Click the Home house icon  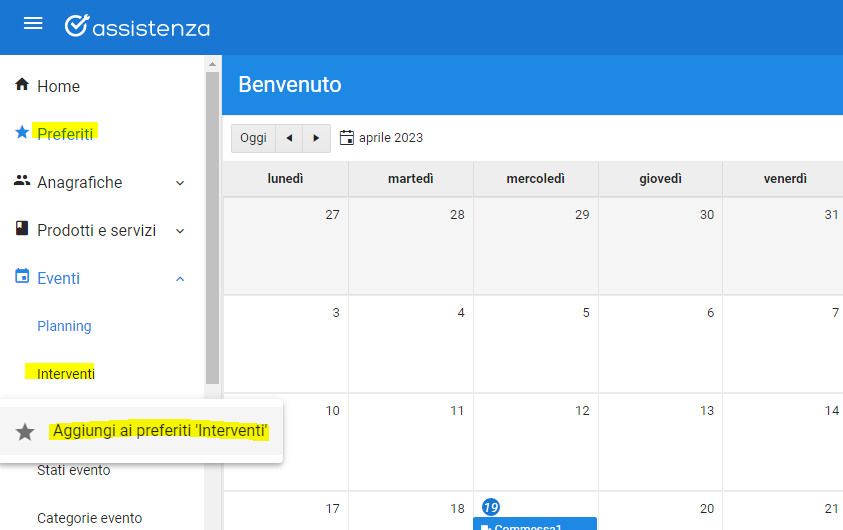pyautogui.click(x=22, y=84)
